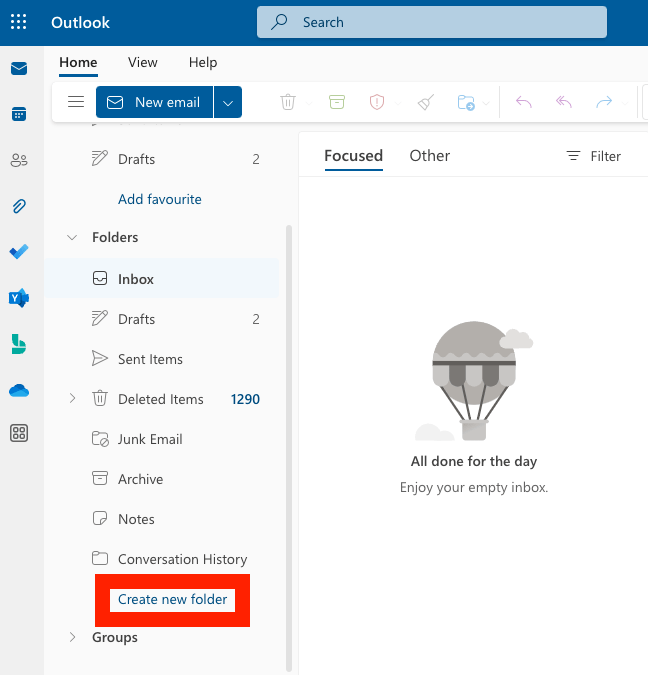Open the Microsoft apps launcher grid
The height and width of the screenshot is (675, 648).
coord(19,22)
